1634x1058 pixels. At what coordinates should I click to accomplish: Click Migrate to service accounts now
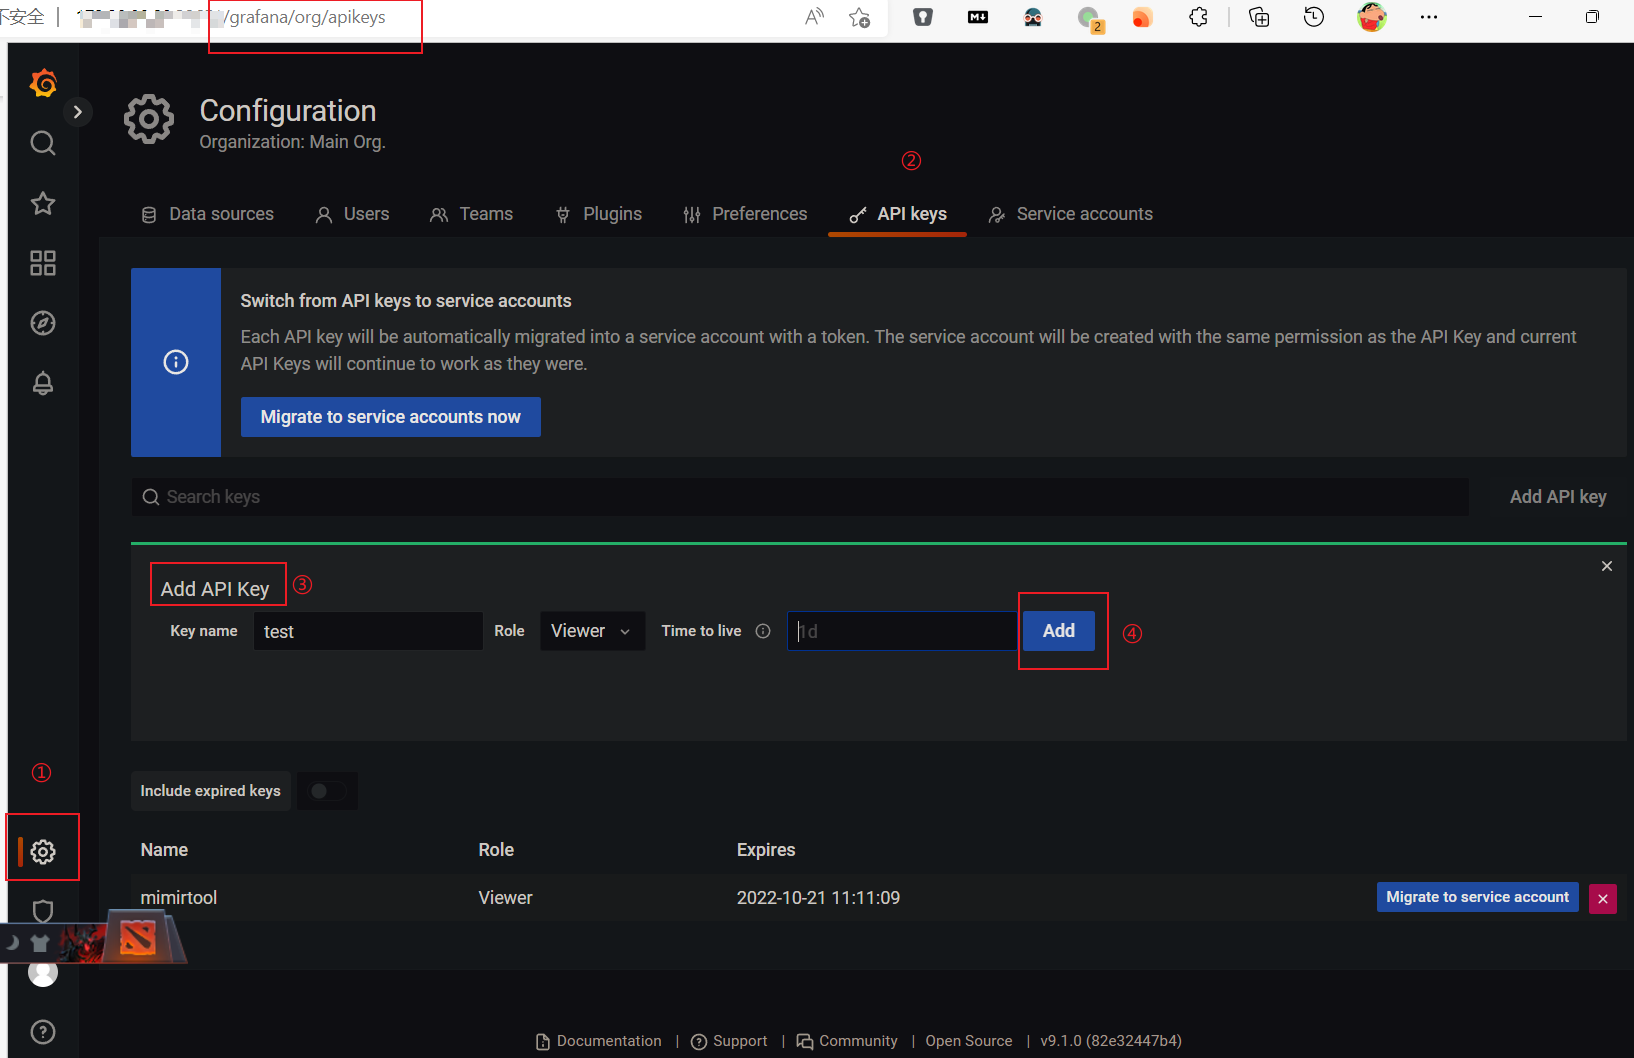(390, 417)
